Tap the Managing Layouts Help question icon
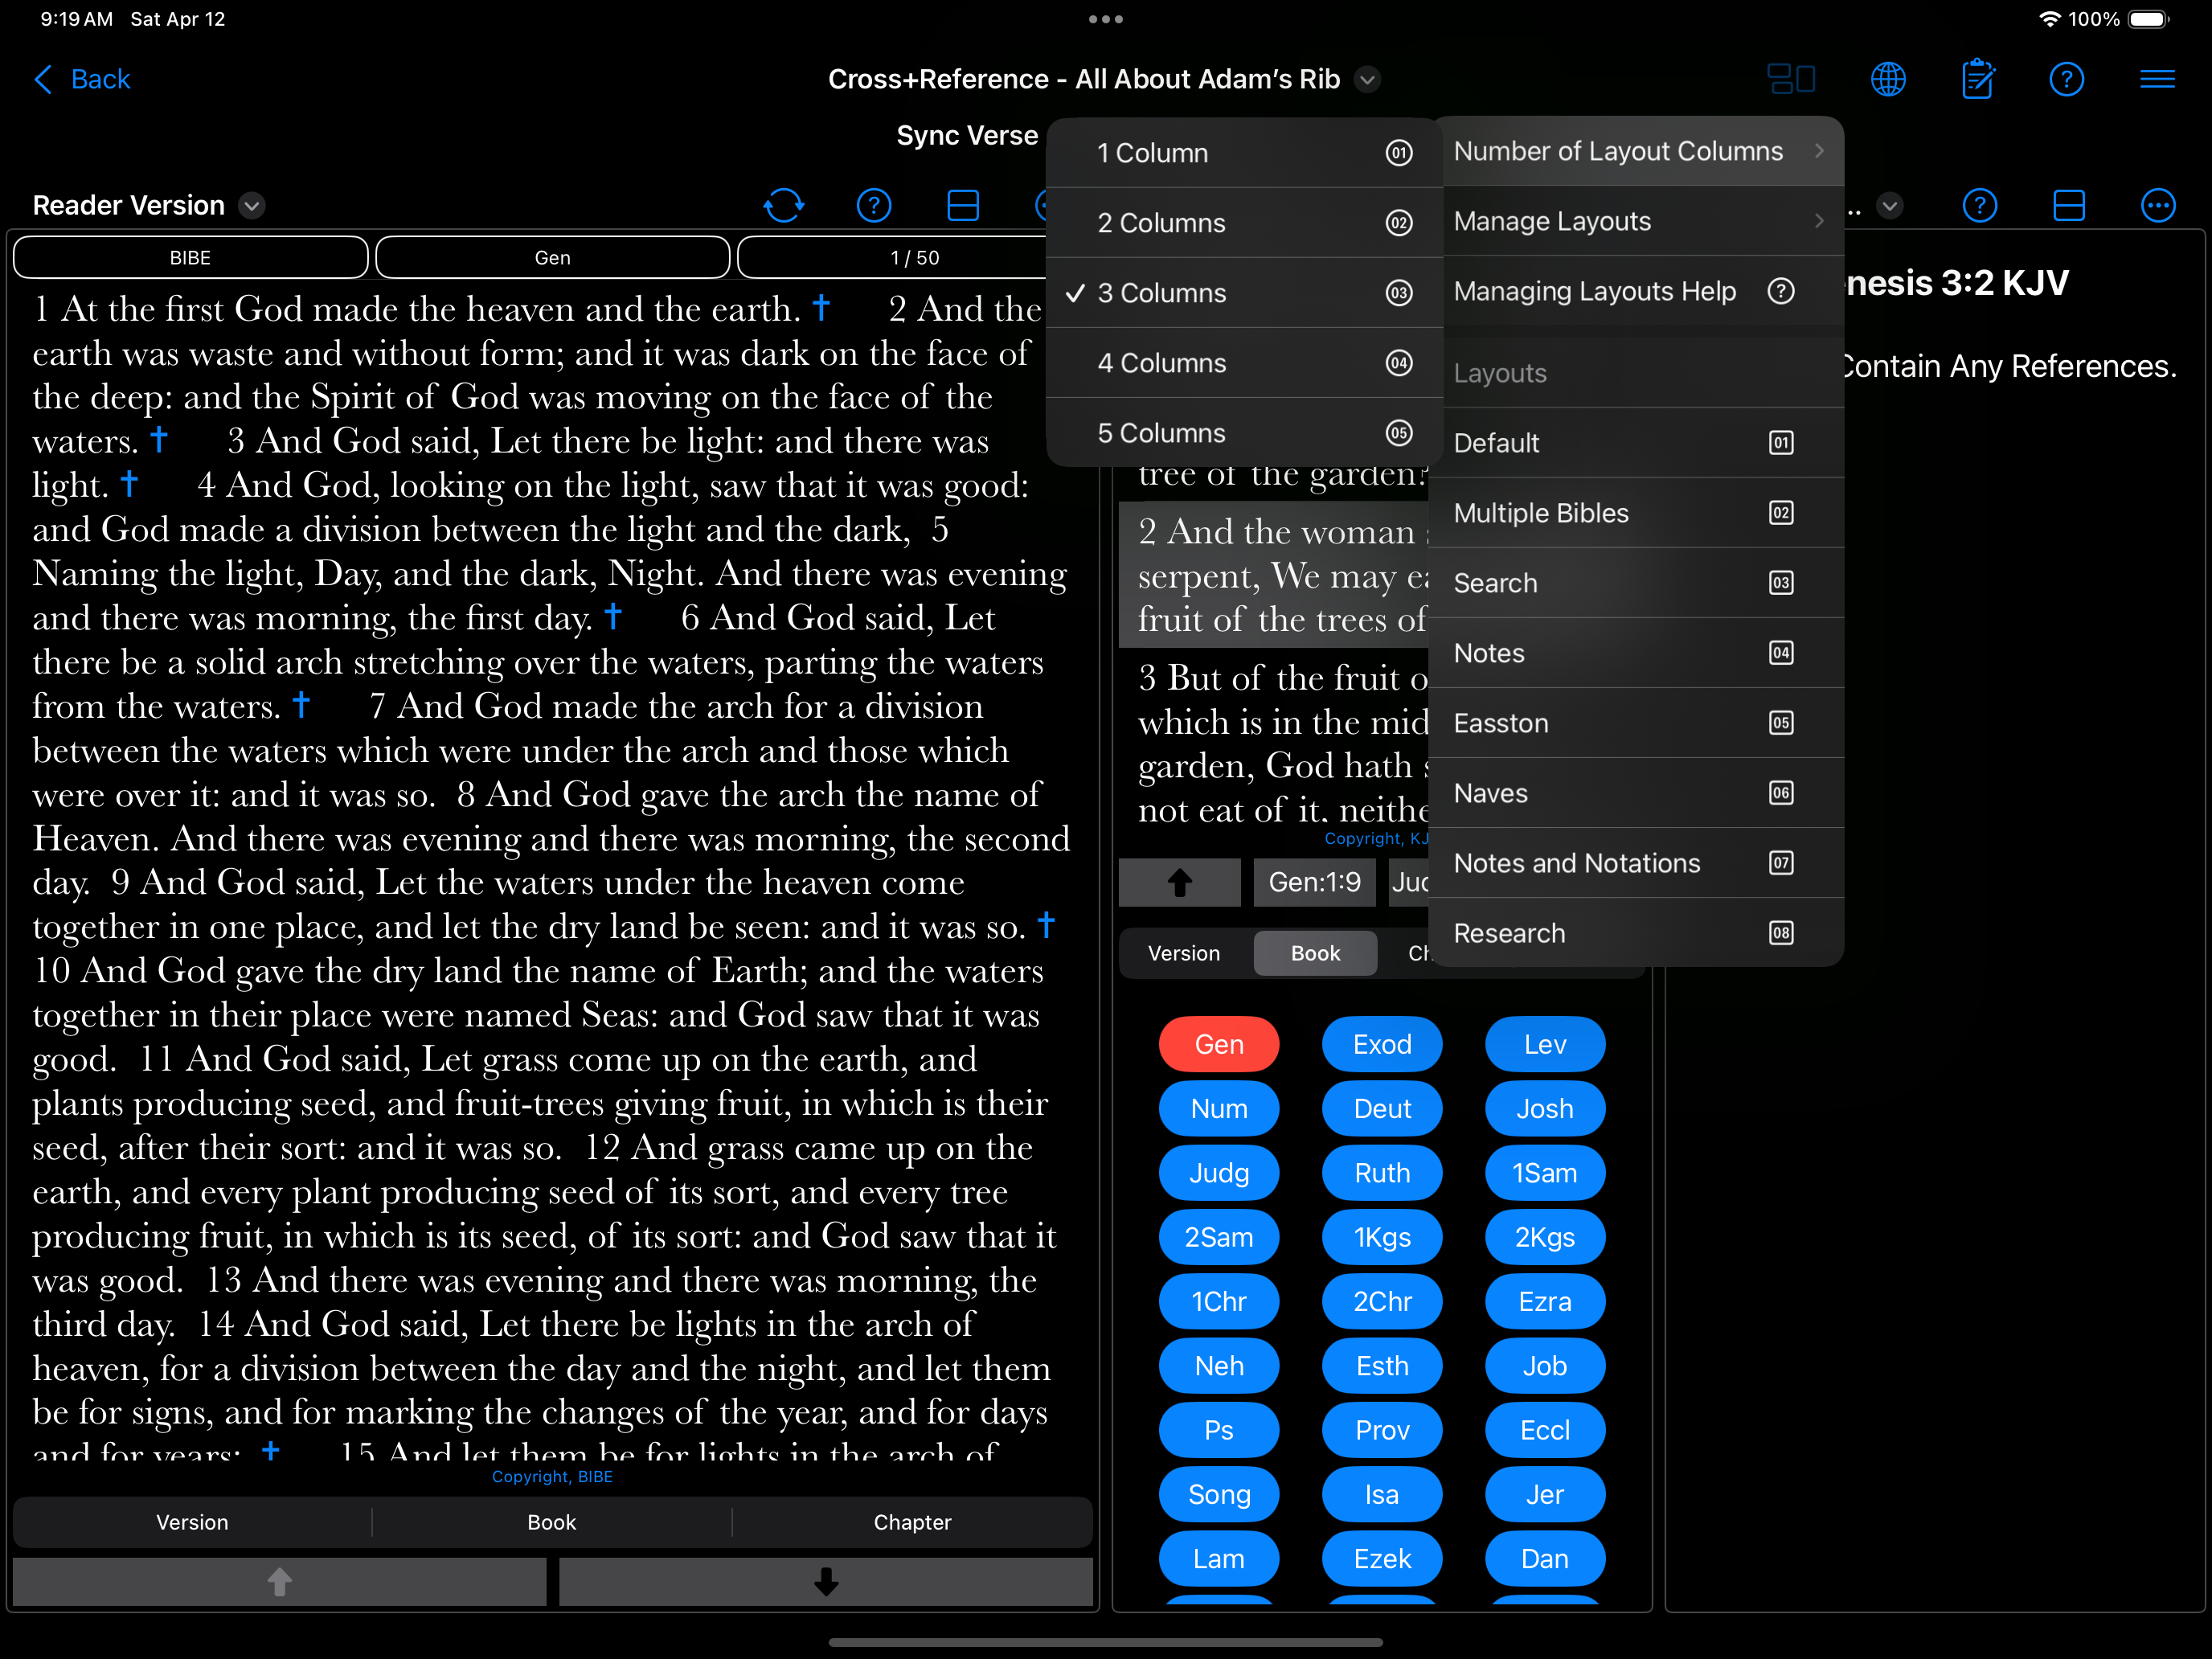Image resolution: width=2212 pixels, height=1659 pixels. point(1781,291)
